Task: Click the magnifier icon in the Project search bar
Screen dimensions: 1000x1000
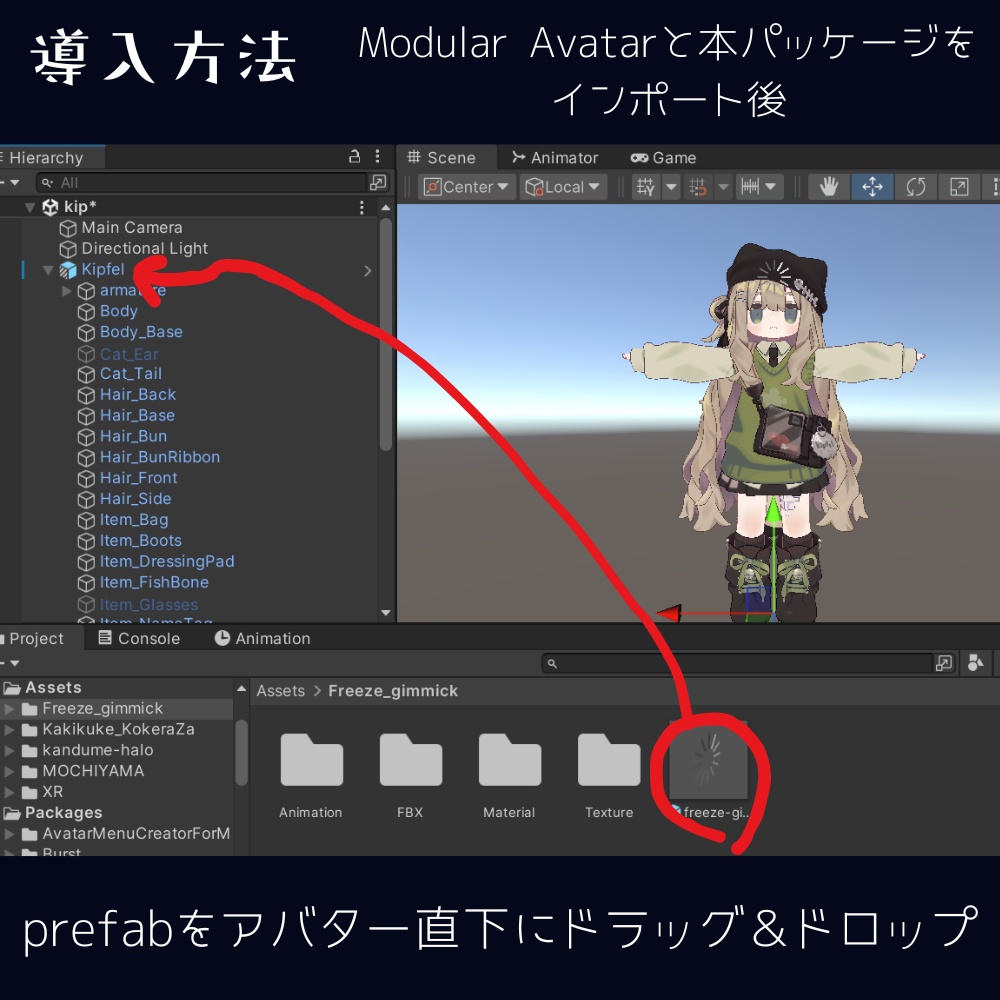Action: click(553, 662)
